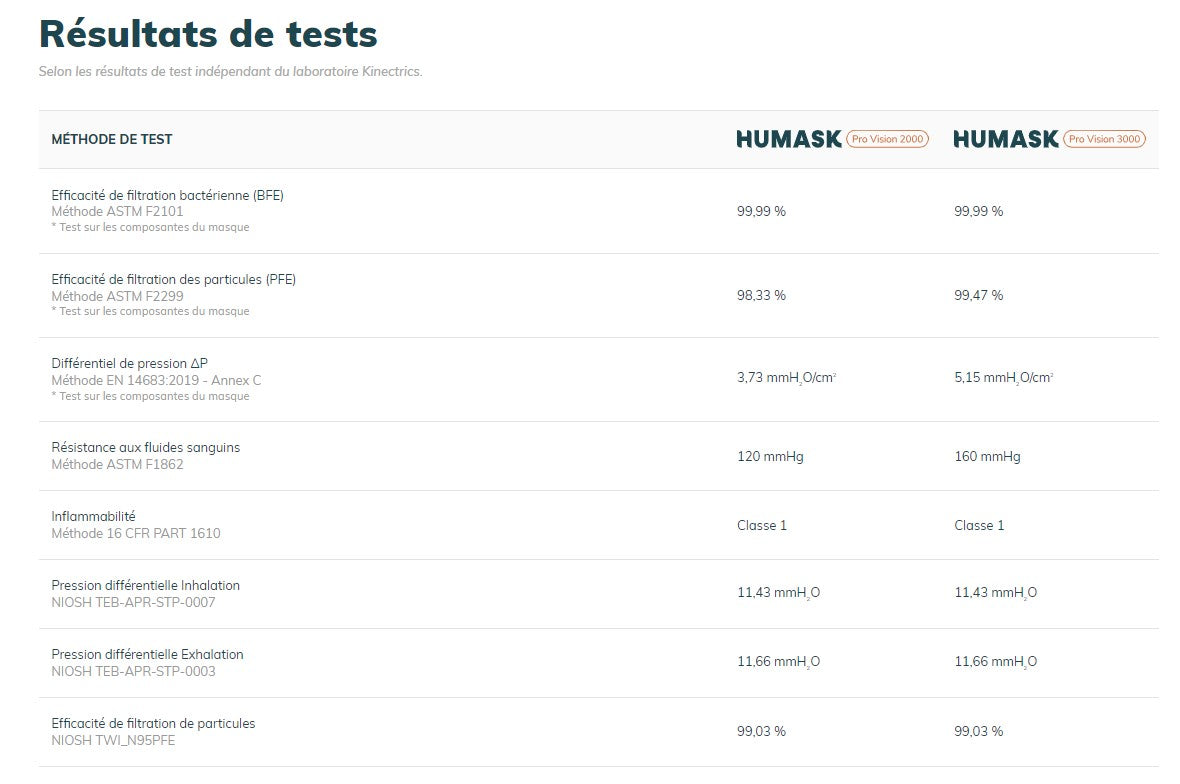Select the Pro Vision 2000 badge
The image size is (1180, 784).
point(887,139)
